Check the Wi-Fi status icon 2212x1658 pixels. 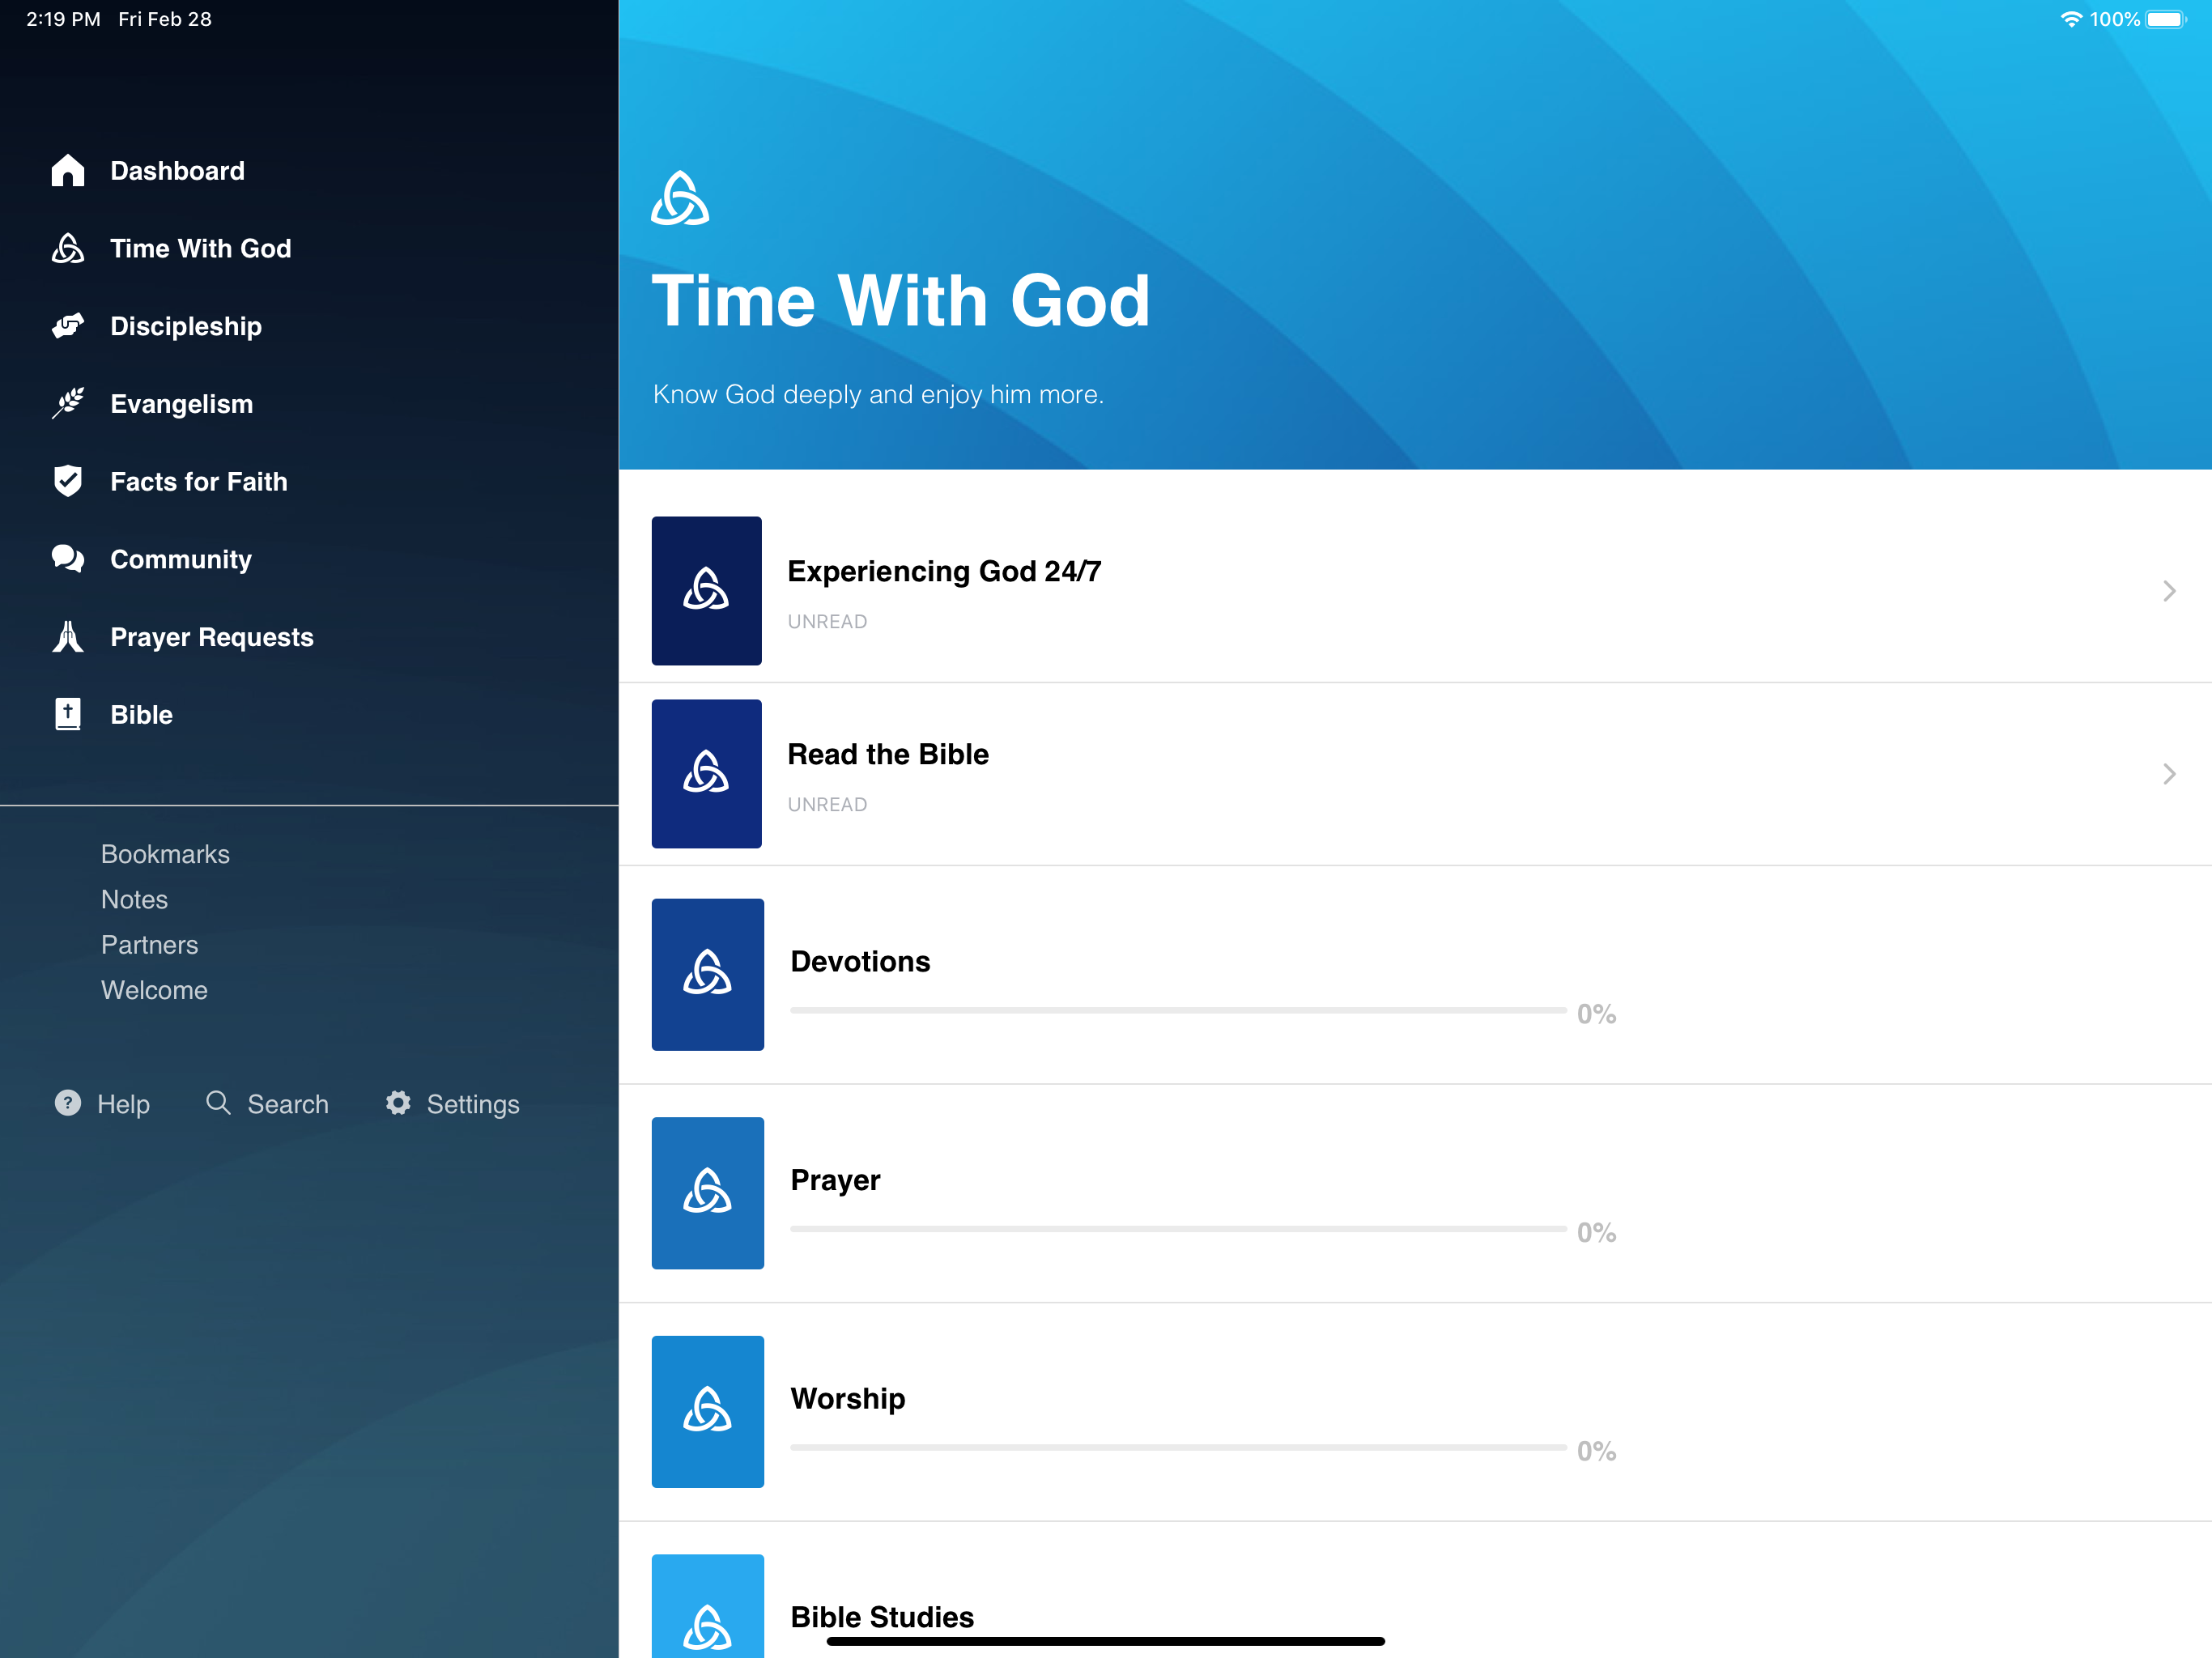click(2071, 19)
